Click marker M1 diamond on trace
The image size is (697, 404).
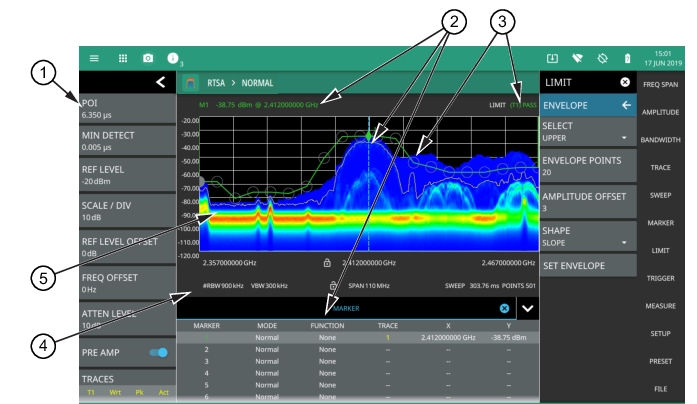click(369, 136)
